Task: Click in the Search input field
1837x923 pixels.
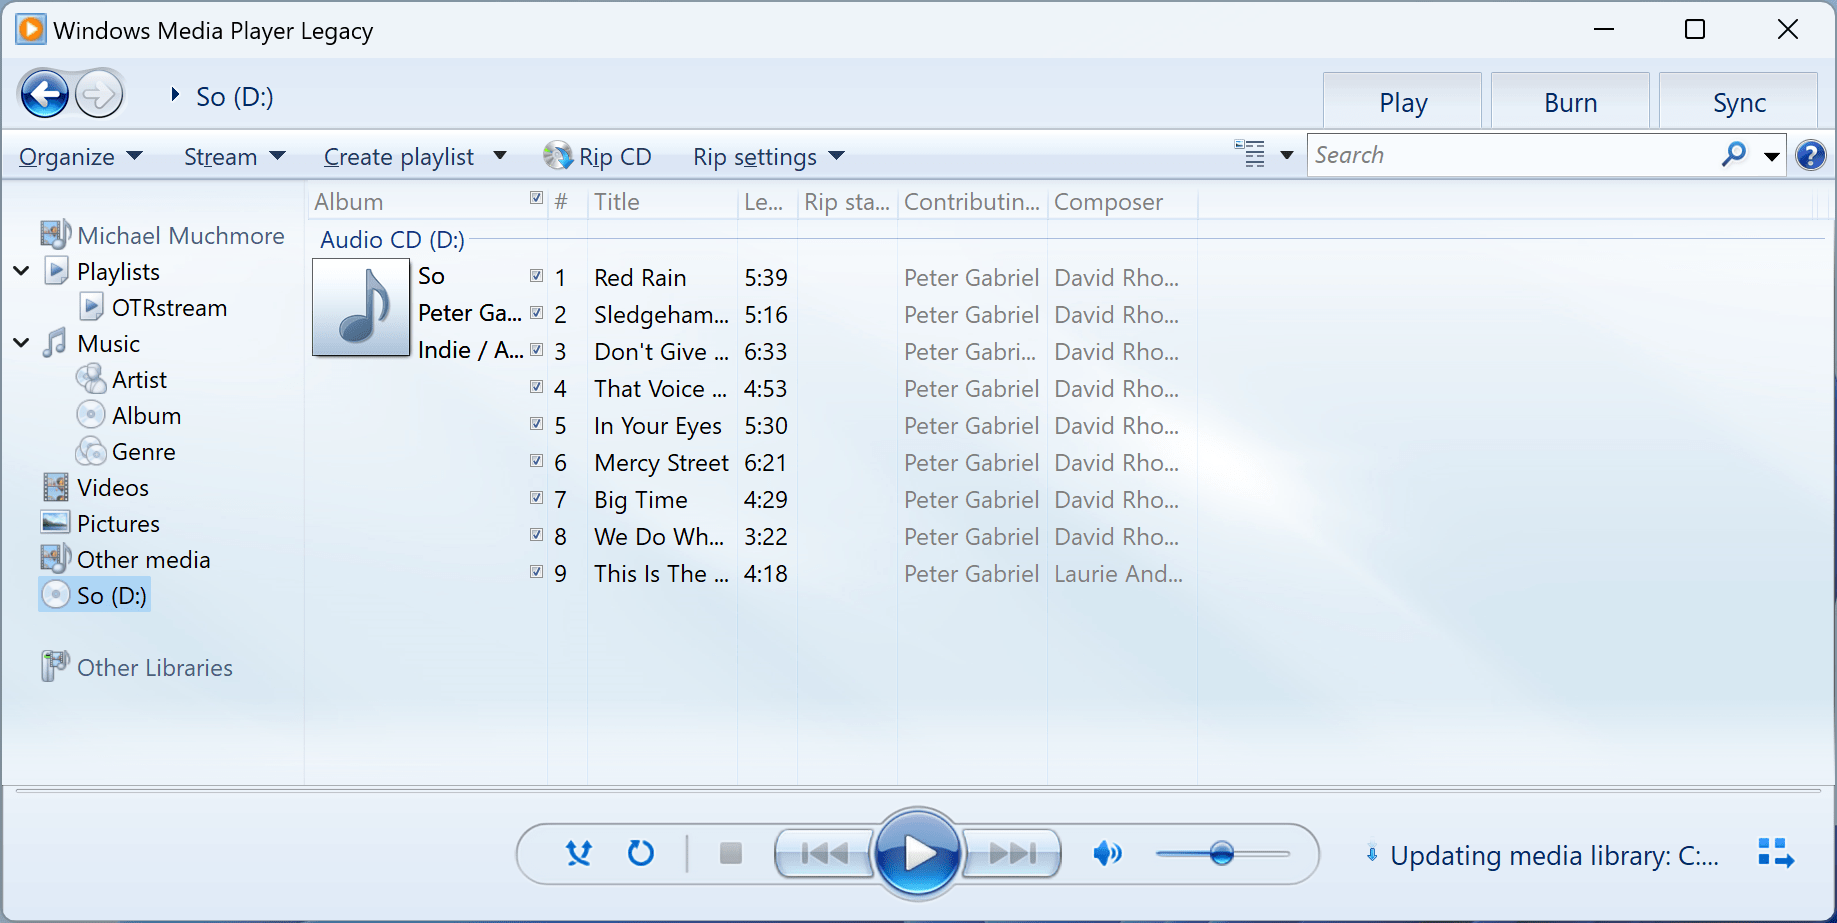Action: [x=1512, y=155]
